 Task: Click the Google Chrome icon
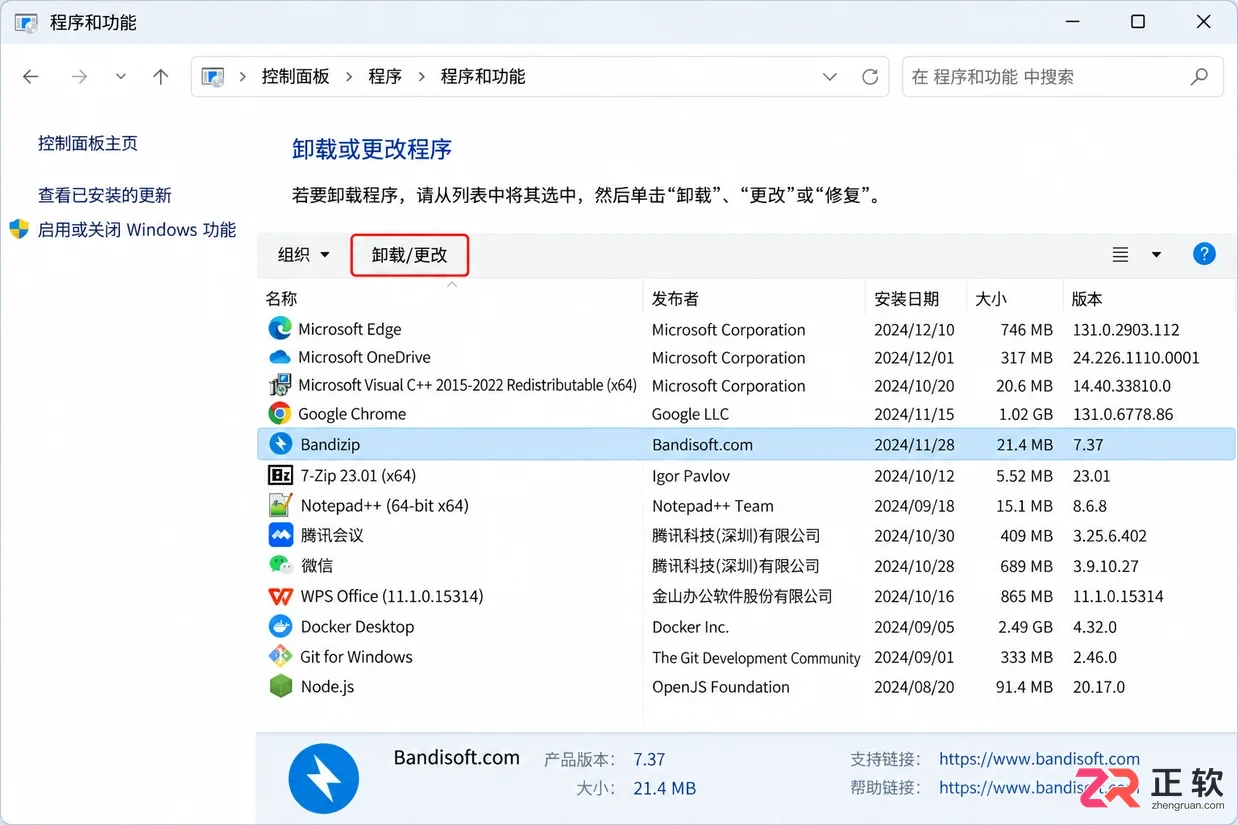coord(280,413)
